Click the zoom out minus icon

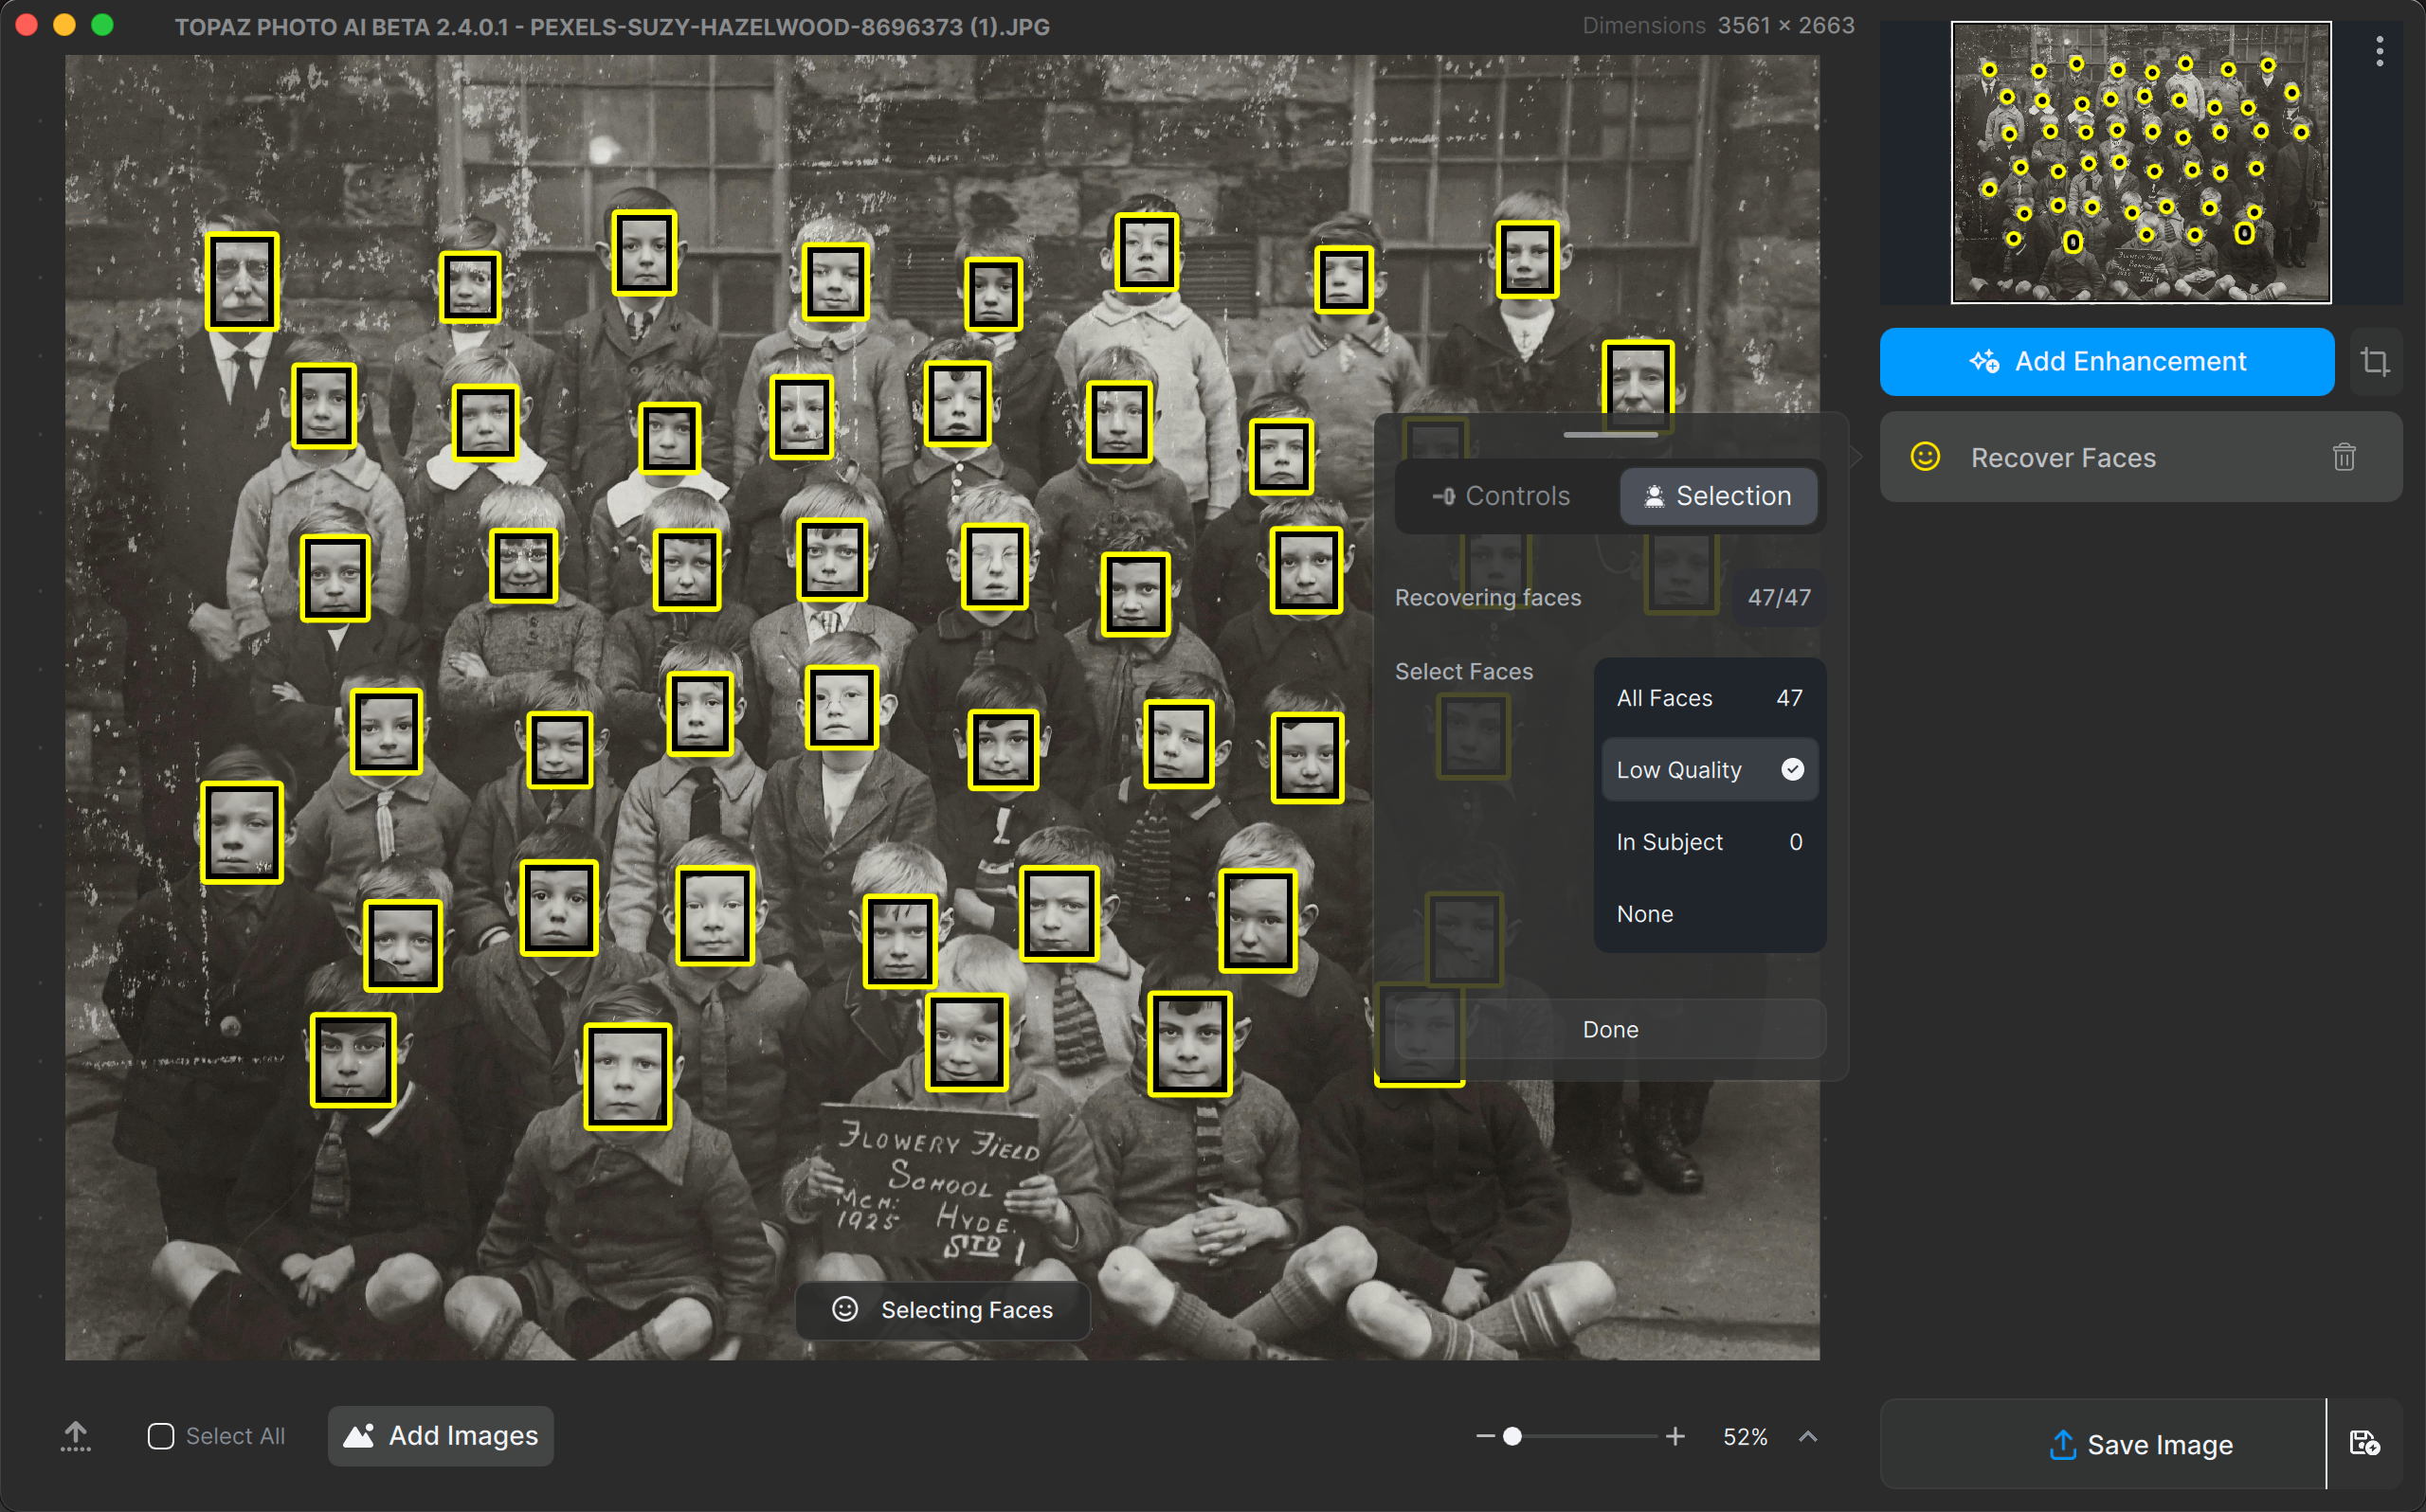pyautogui.click(x=1485, y=1436)
